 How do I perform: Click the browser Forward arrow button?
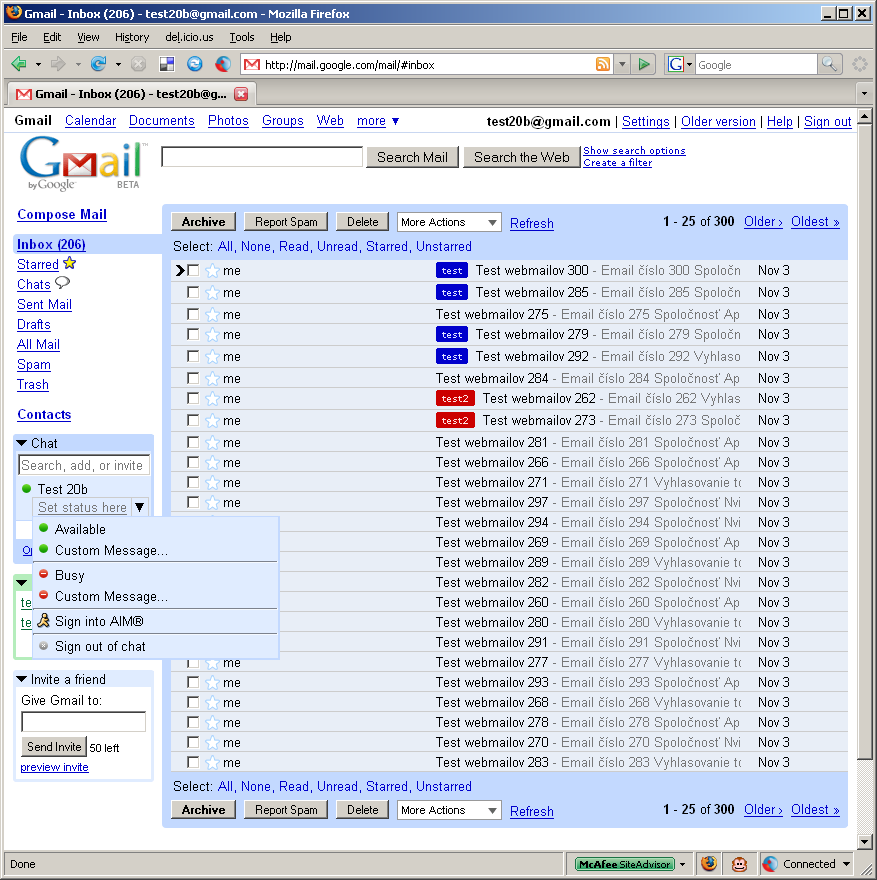point(58,65)
